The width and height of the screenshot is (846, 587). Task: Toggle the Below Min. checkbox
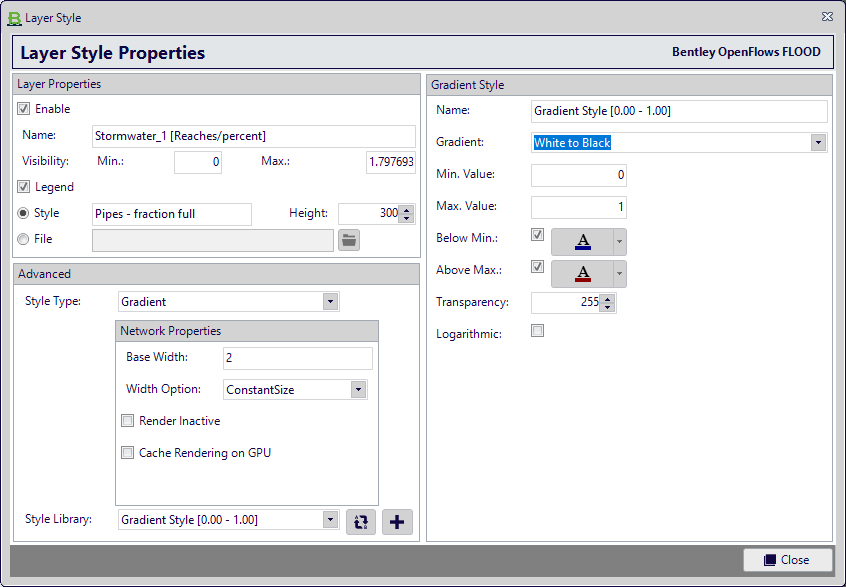tap(537, 235)
